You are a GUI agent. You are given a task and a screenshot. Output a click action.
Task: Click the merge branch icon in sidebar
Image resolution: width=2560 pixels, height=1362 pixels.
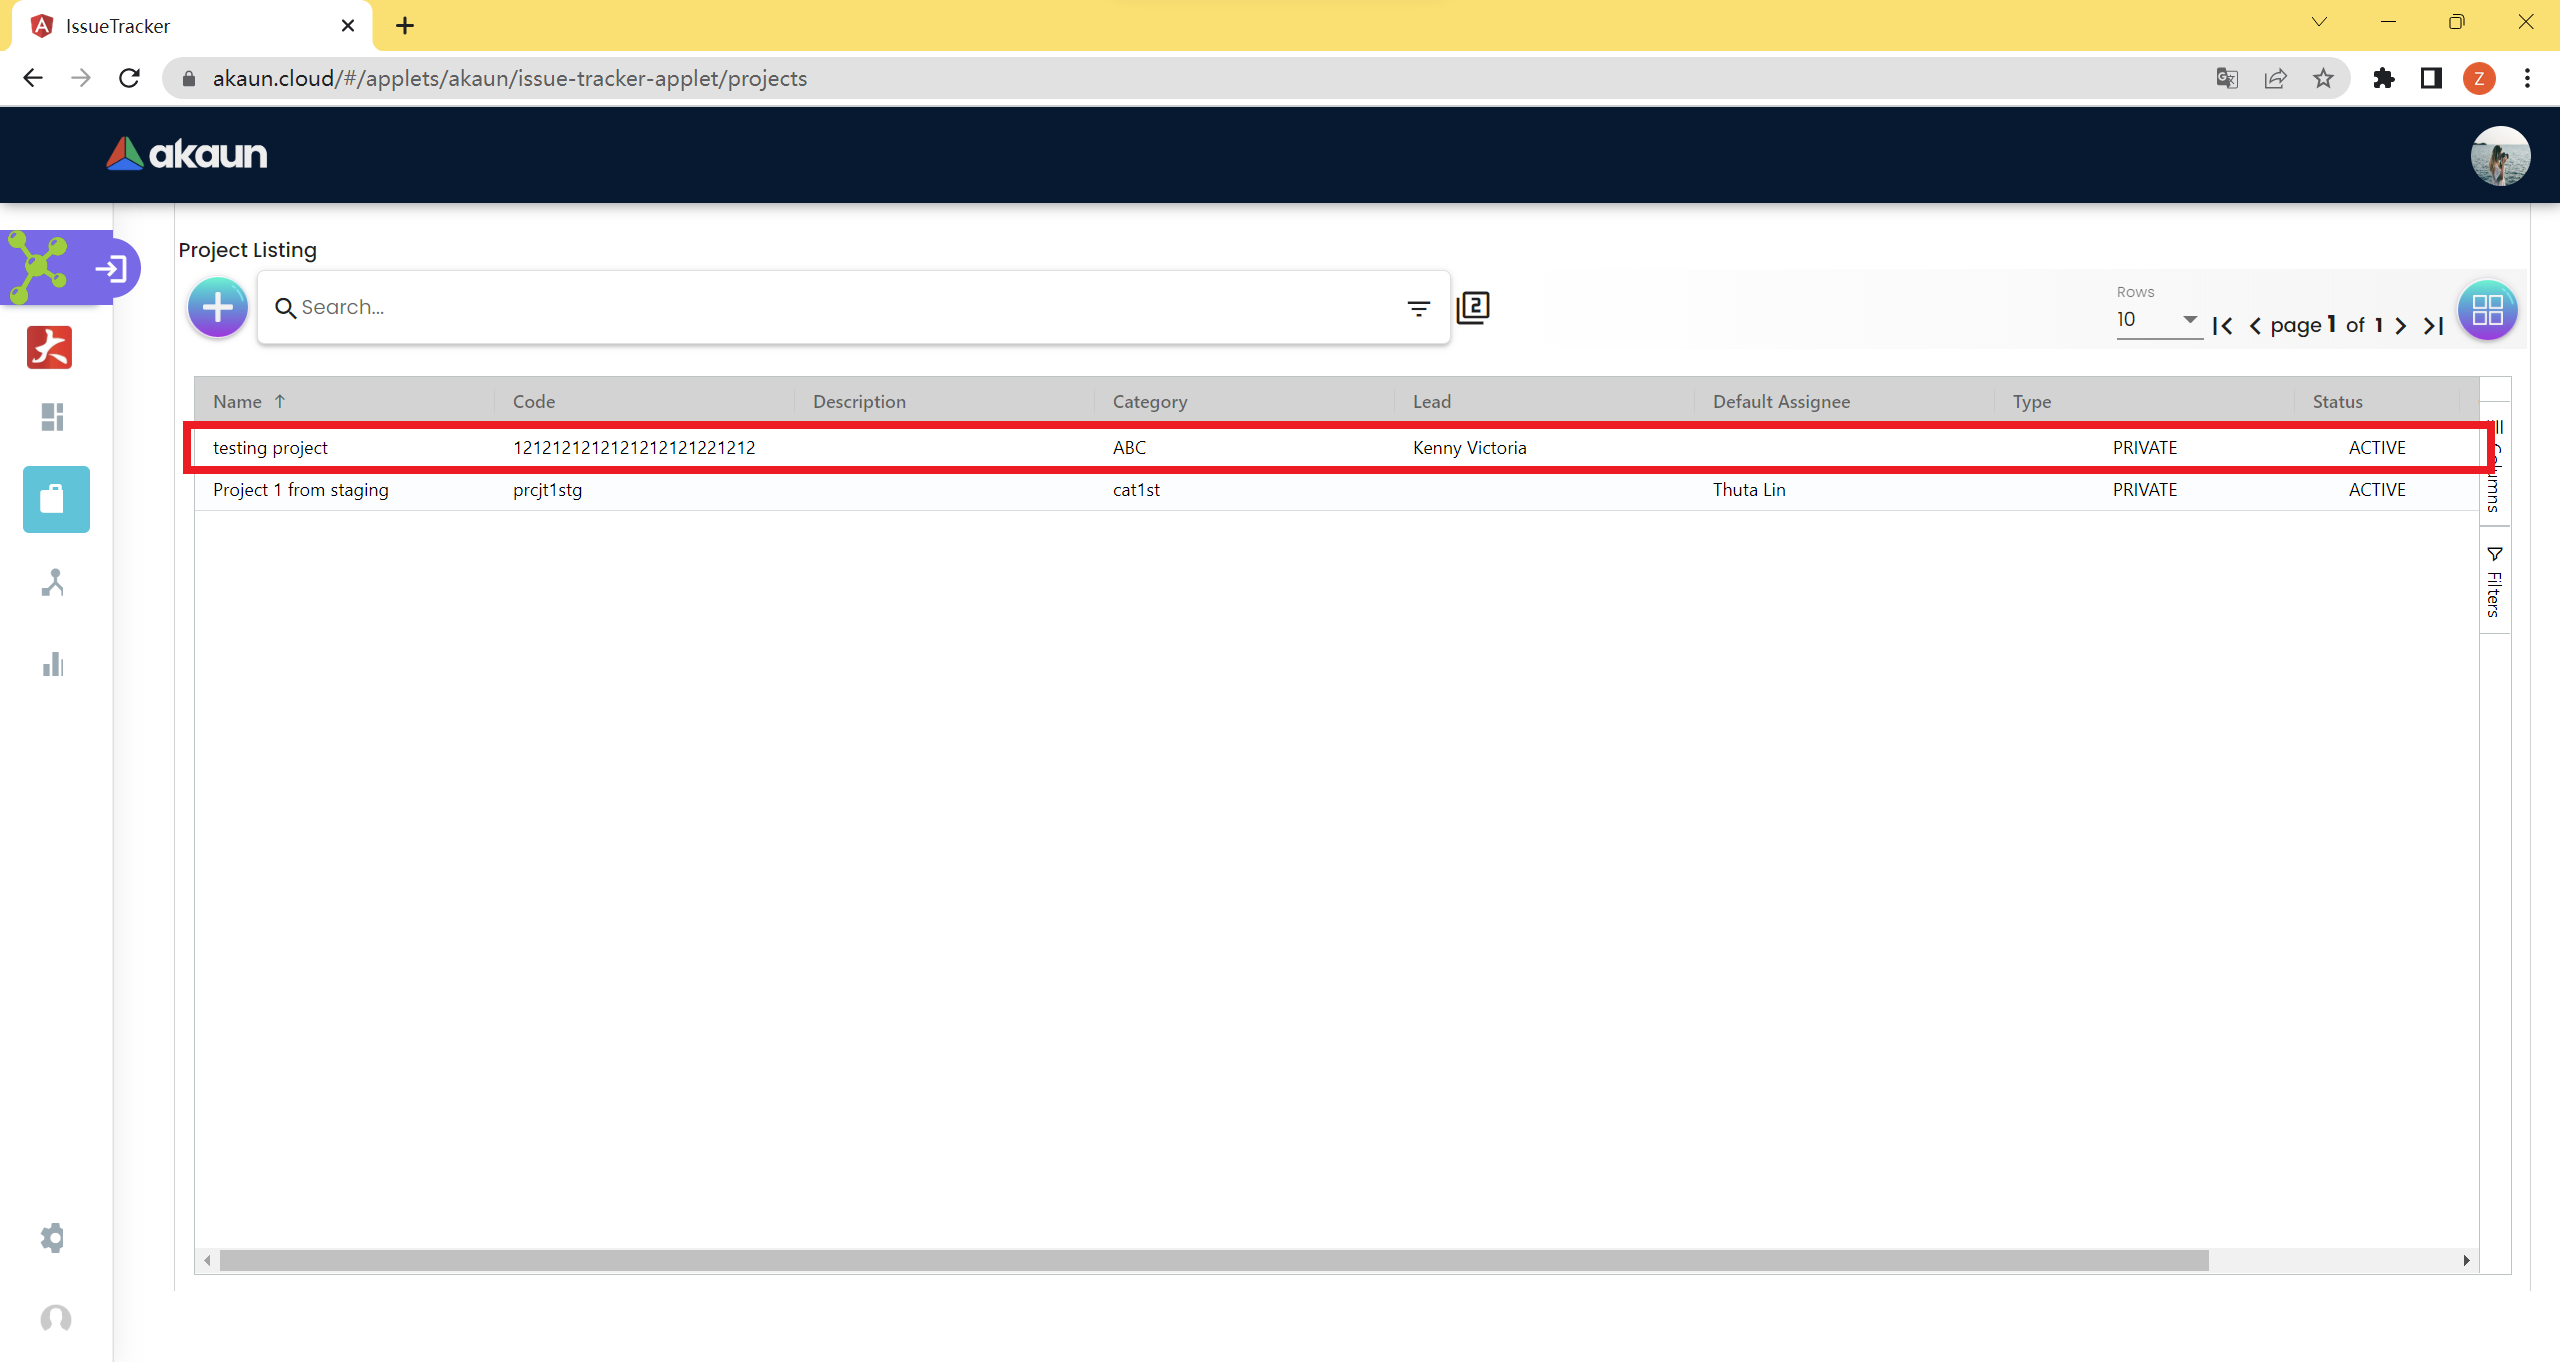click(53, 582)
